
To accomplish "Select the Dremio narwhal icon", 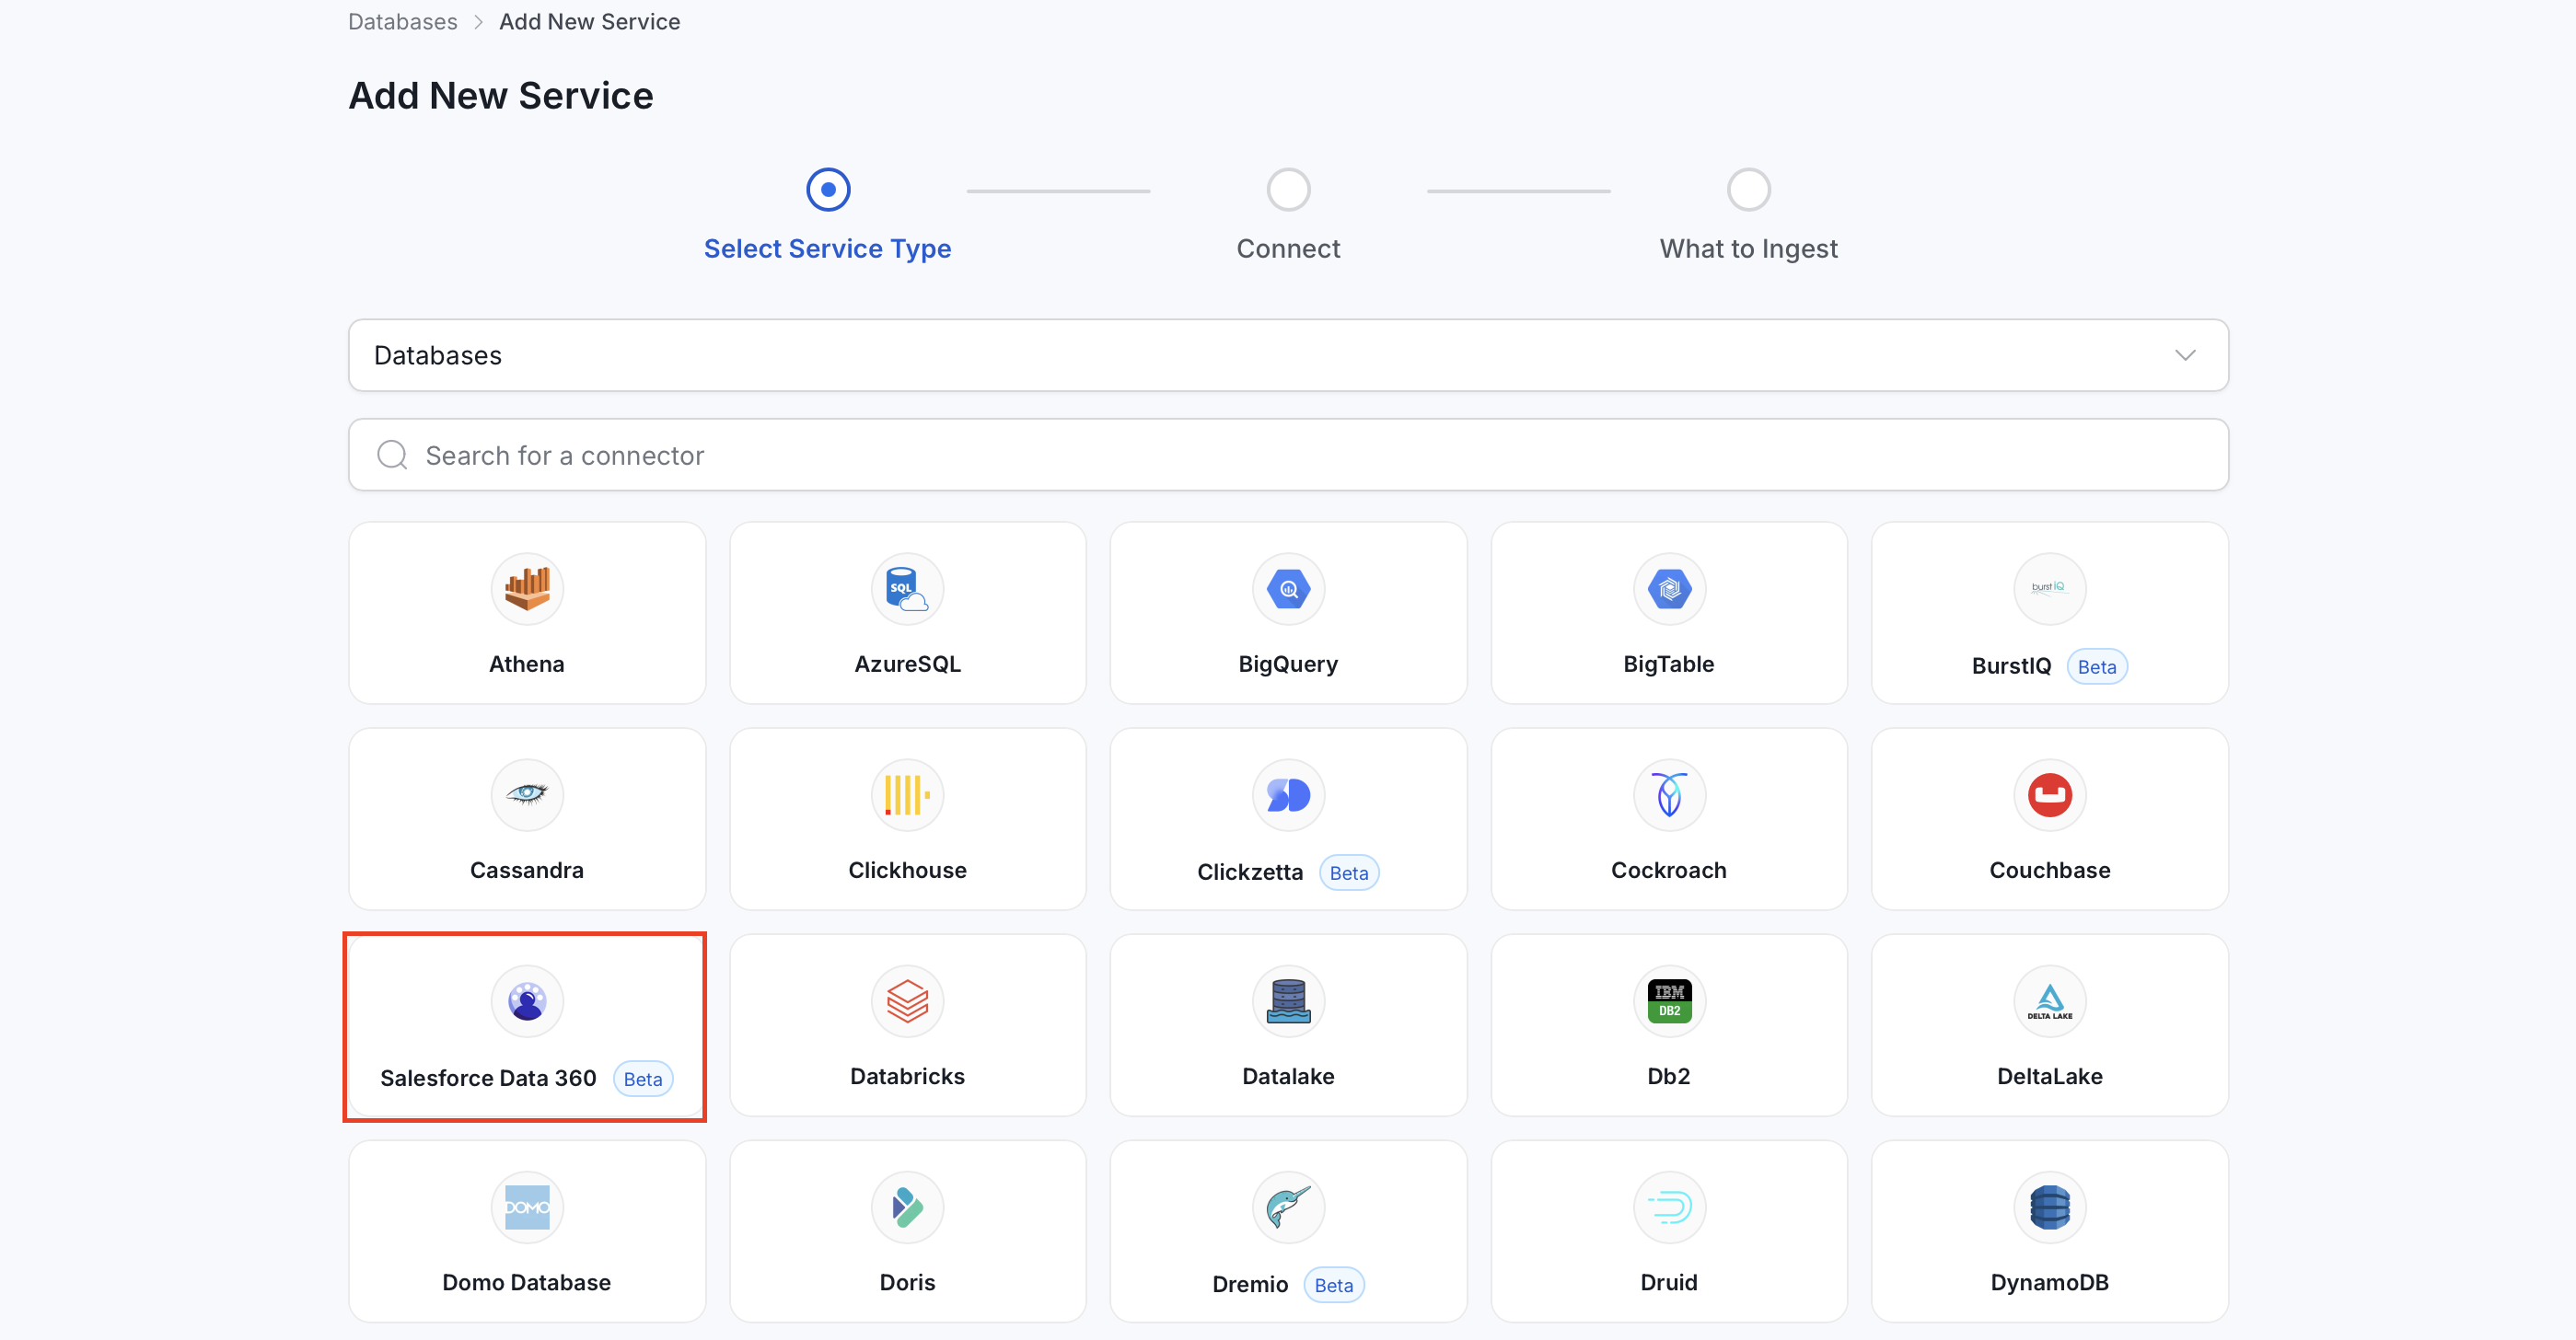I will pos(1288,1207).
